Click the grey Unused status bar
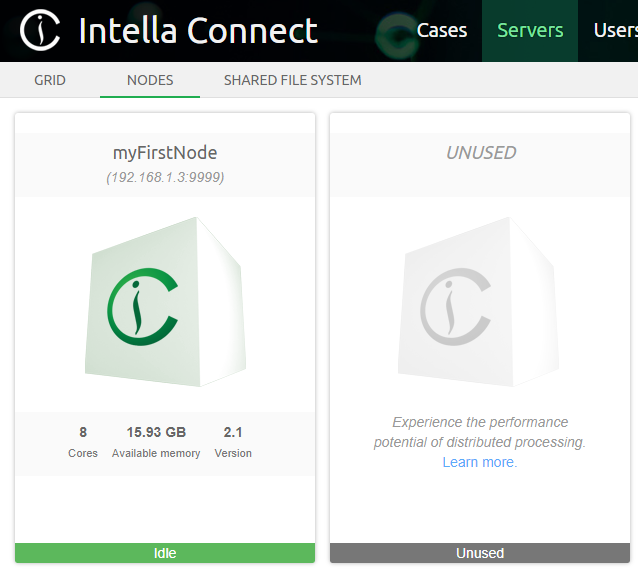638x570 pixels. coord(480,553)
